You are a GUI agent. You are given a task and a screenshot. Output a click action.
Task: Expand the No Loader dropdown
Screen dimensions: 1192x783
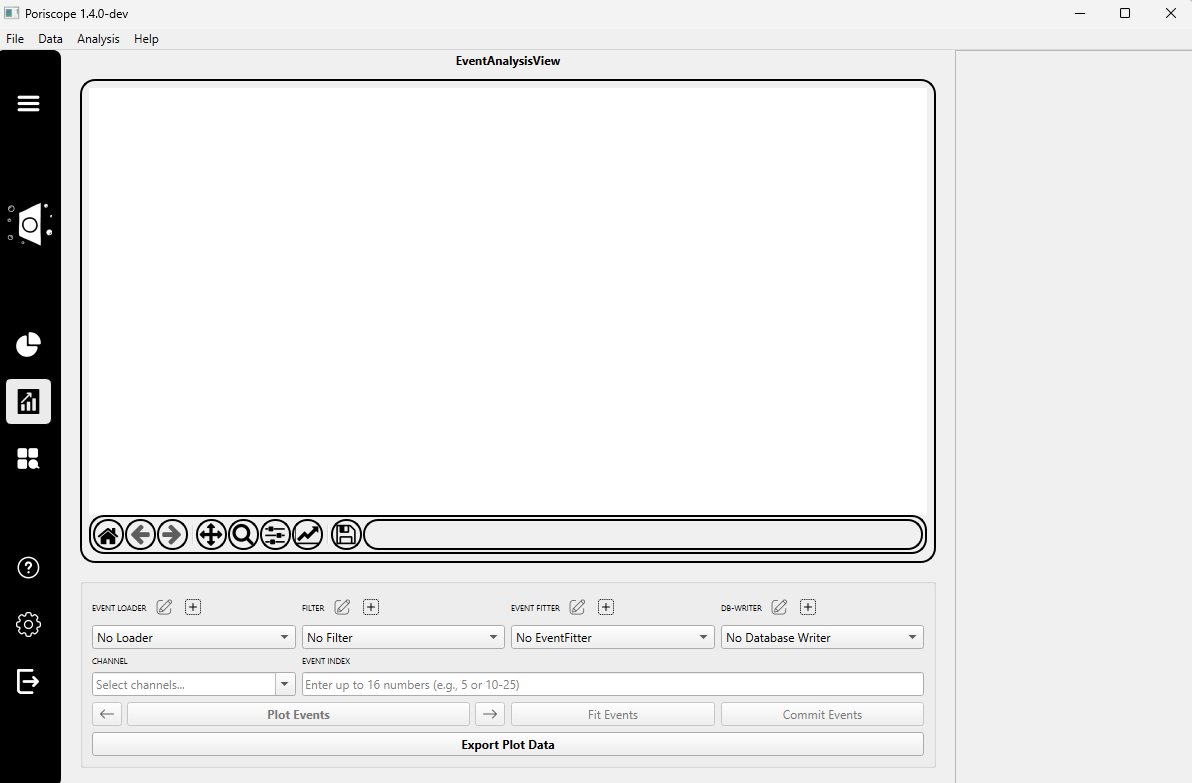(193, 637)
